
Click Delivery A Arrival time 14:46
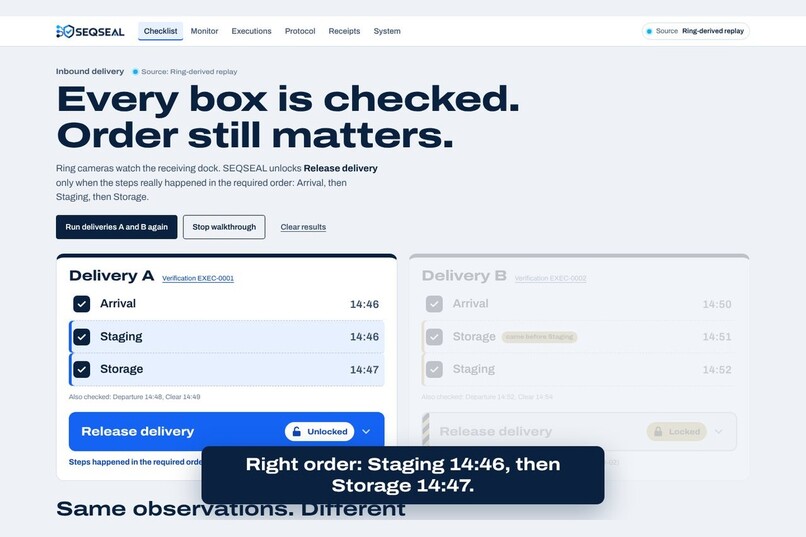pos(364,304)
